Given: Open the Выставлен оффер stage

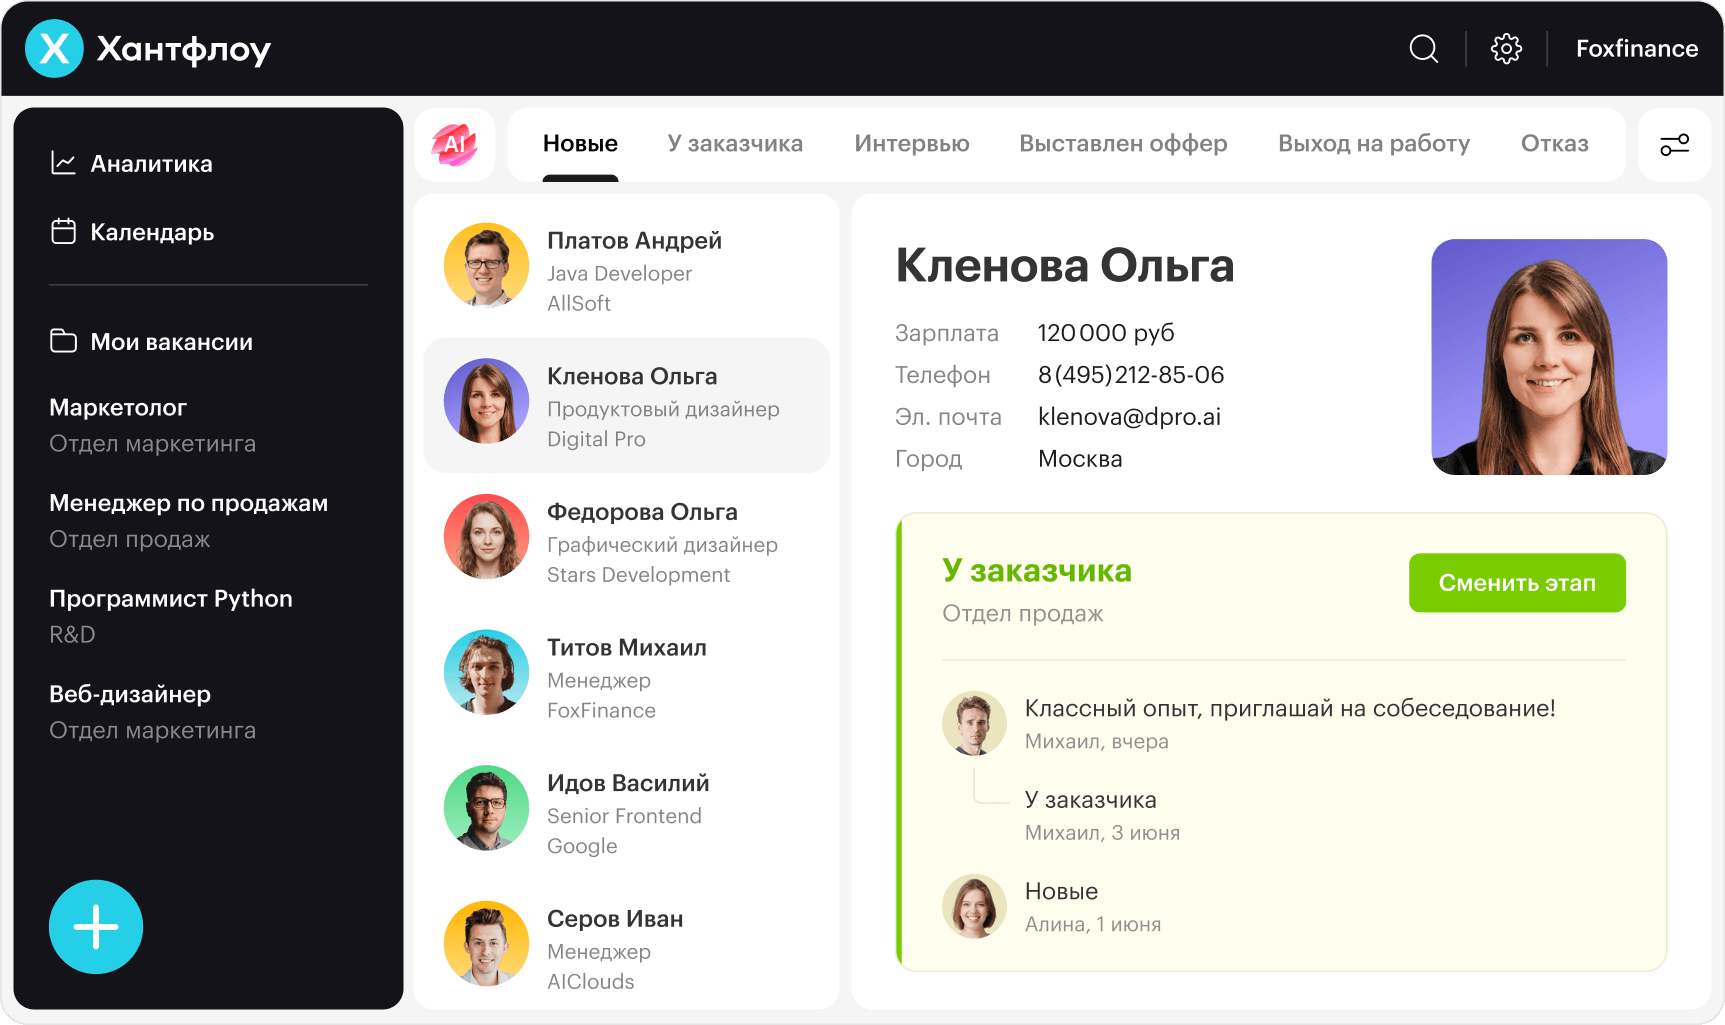Looking at the screenshot, I should tap(1123, 143).
